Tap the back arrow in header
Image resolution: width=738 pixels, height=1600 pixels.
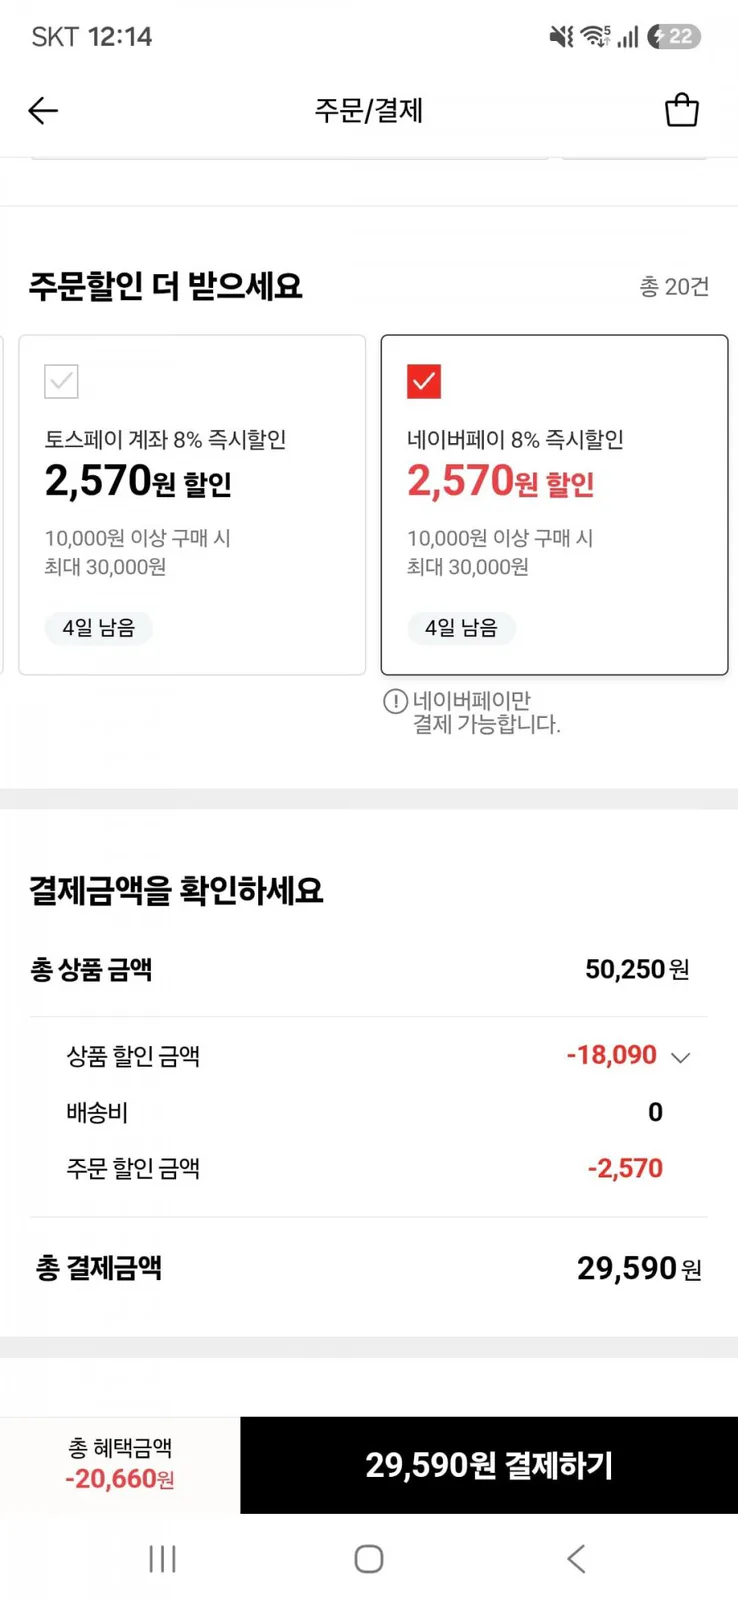43,110
